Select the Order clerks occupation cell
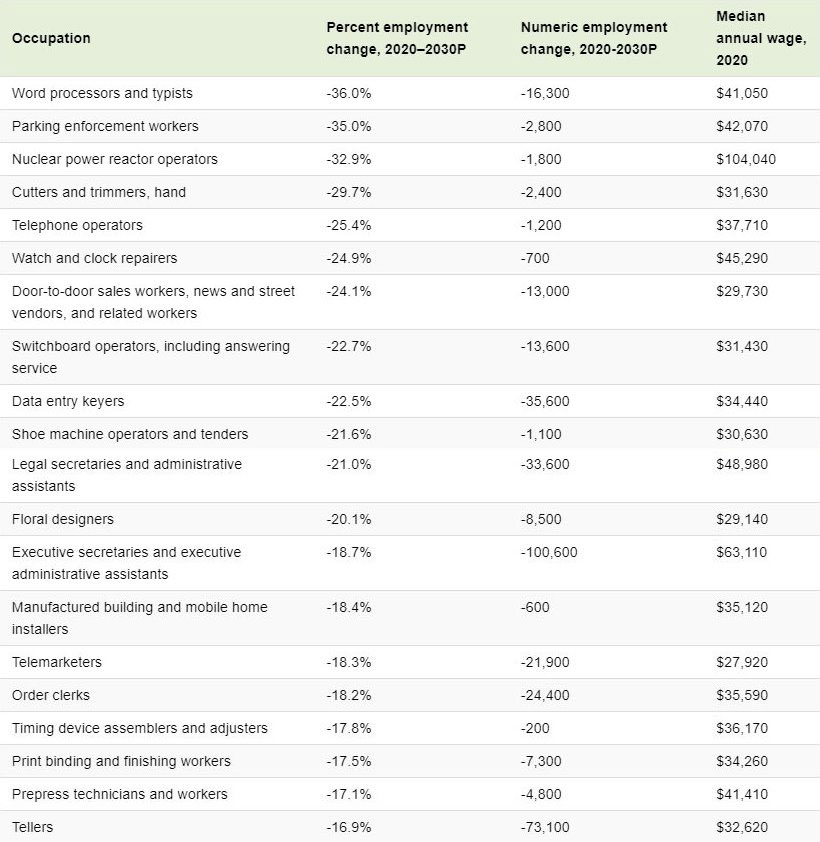820x842 pixels. pyautogui.click(x=51, y=695)
